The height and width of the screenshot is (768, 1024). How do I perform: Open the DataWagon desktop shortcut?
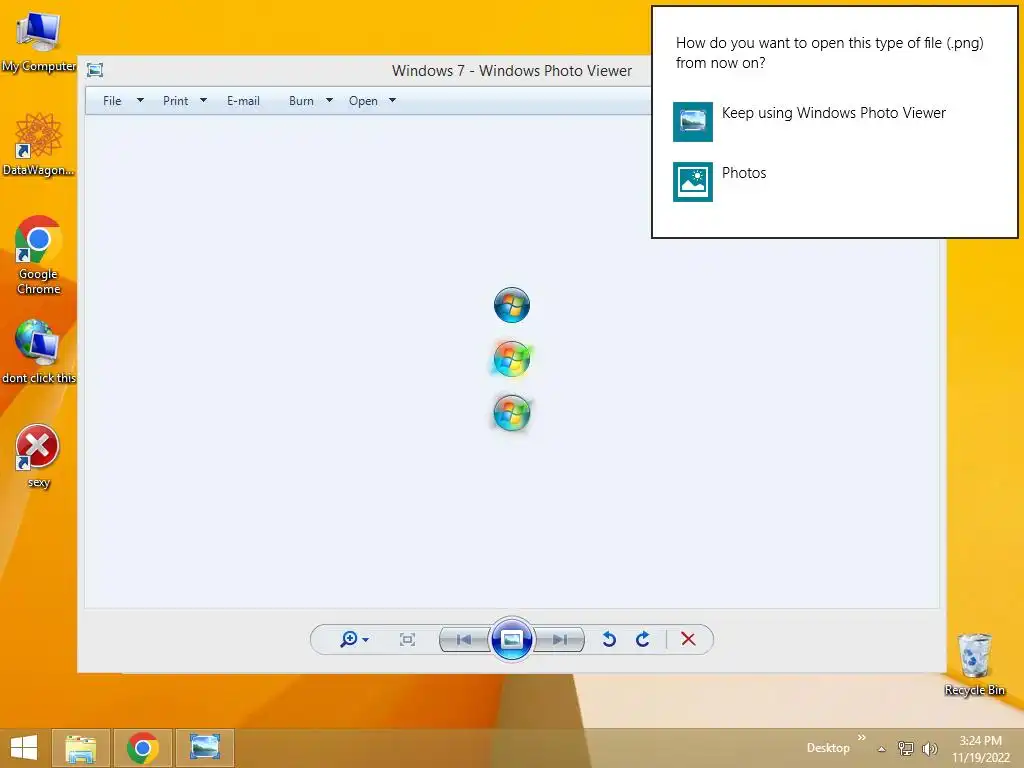39,144
